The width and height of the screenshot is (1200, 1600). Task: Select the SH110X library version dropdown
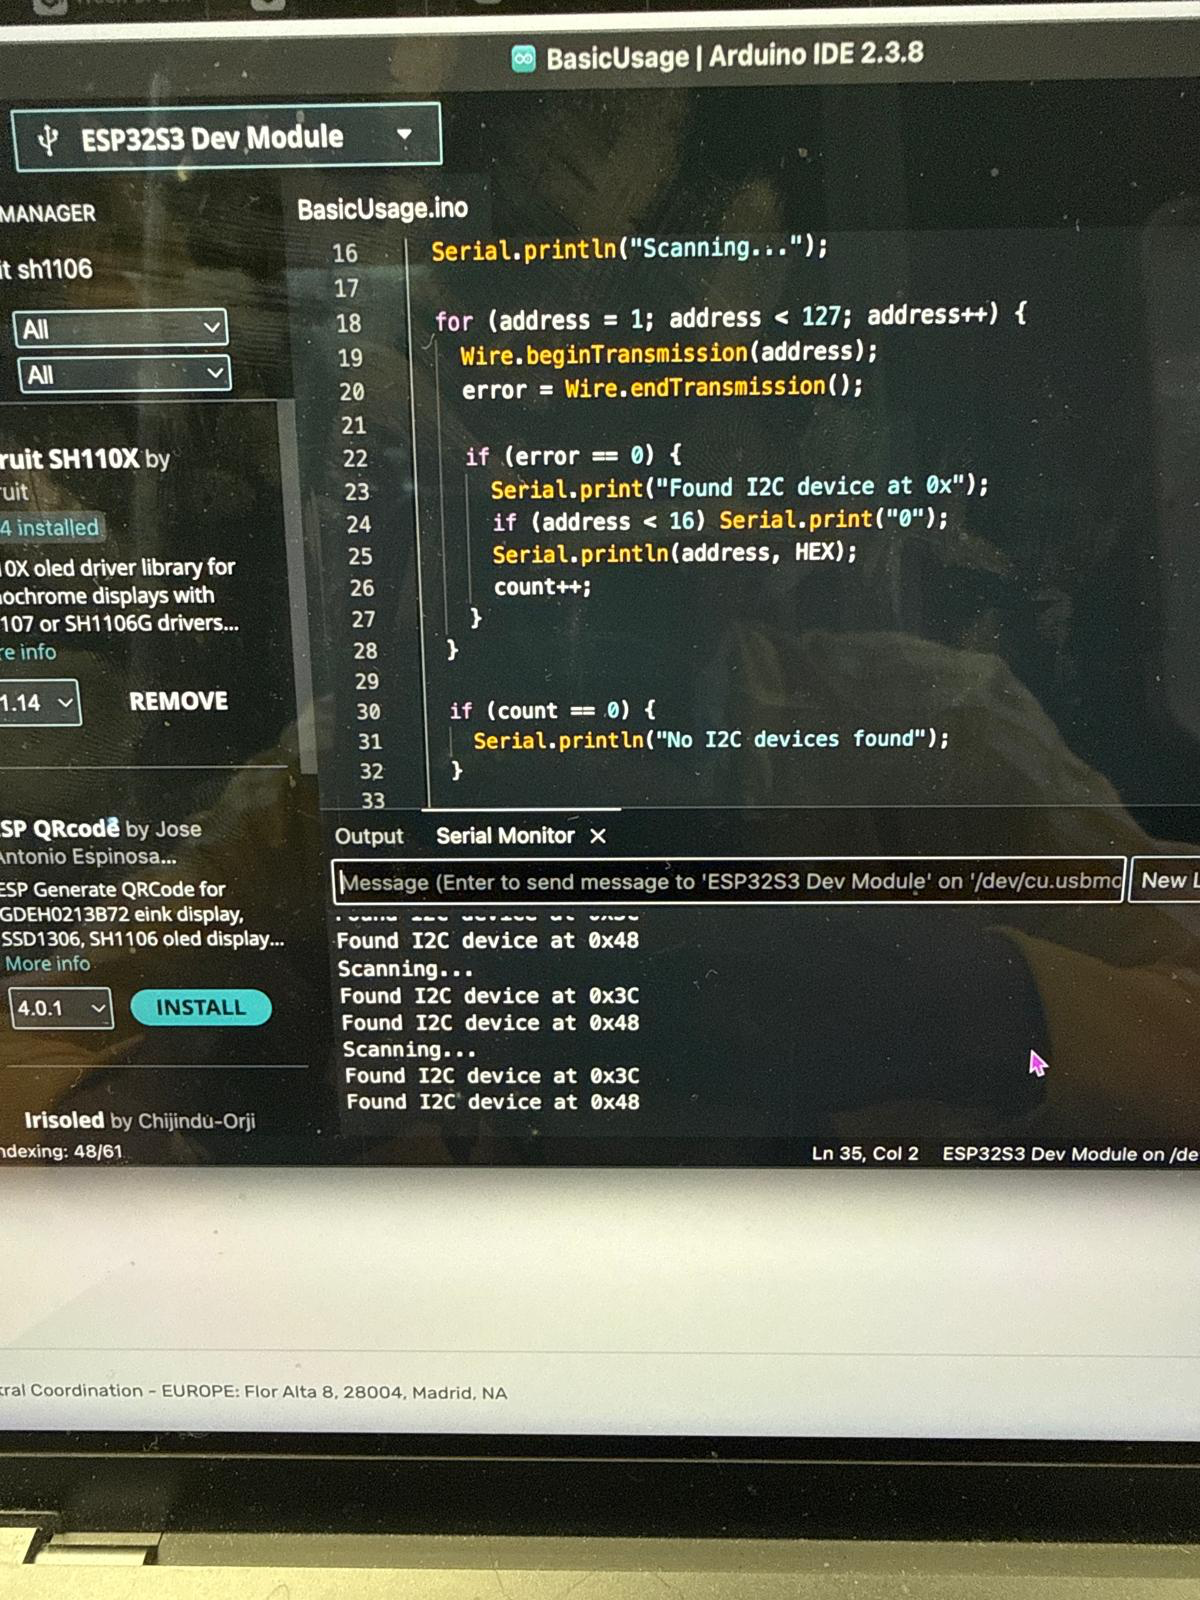click(38, 703)
